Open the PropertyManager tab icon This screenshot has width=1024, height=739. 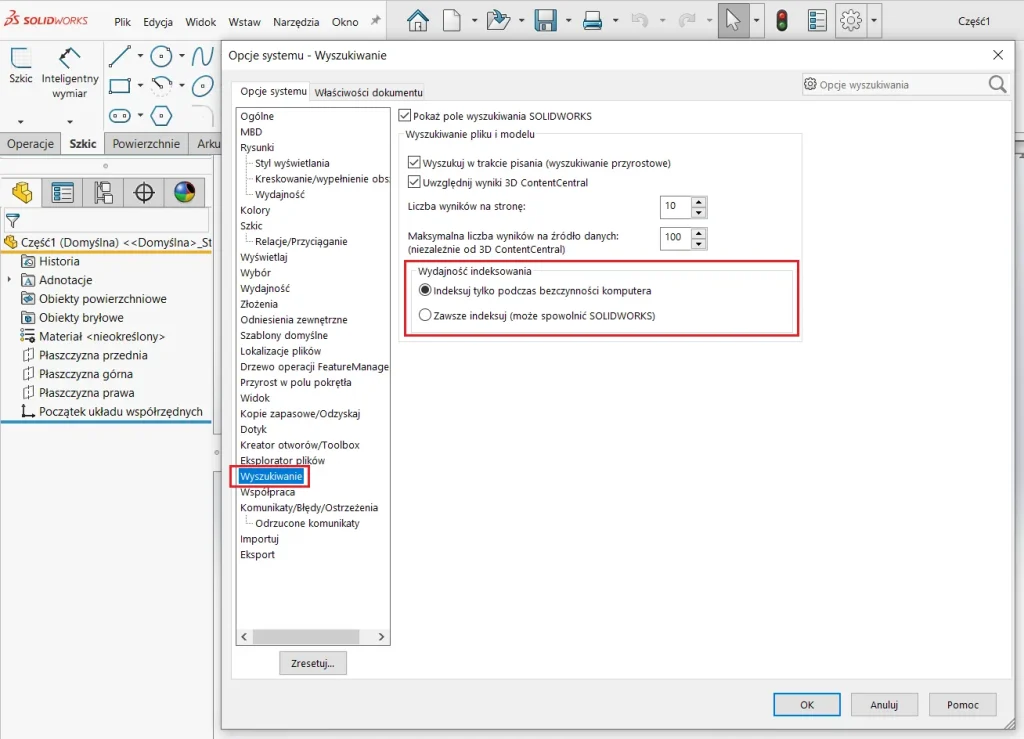(x=62, y=193)
